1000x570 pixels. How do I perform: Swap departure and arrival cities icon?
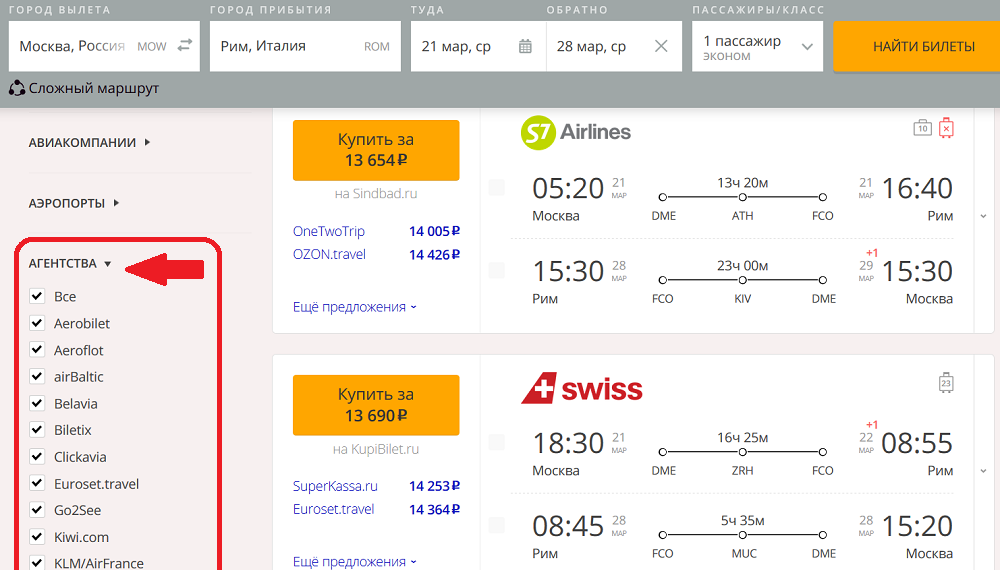(x=185, y=45)
